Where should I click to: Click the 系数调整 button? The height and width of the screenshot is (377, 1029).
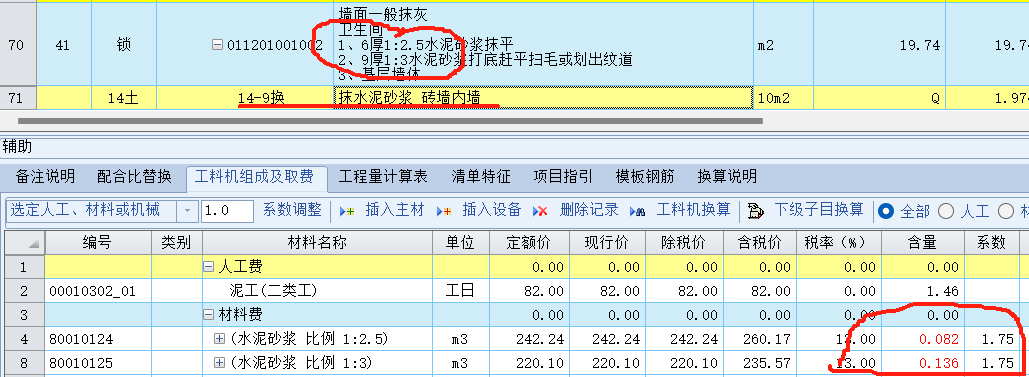coord(292,210)
